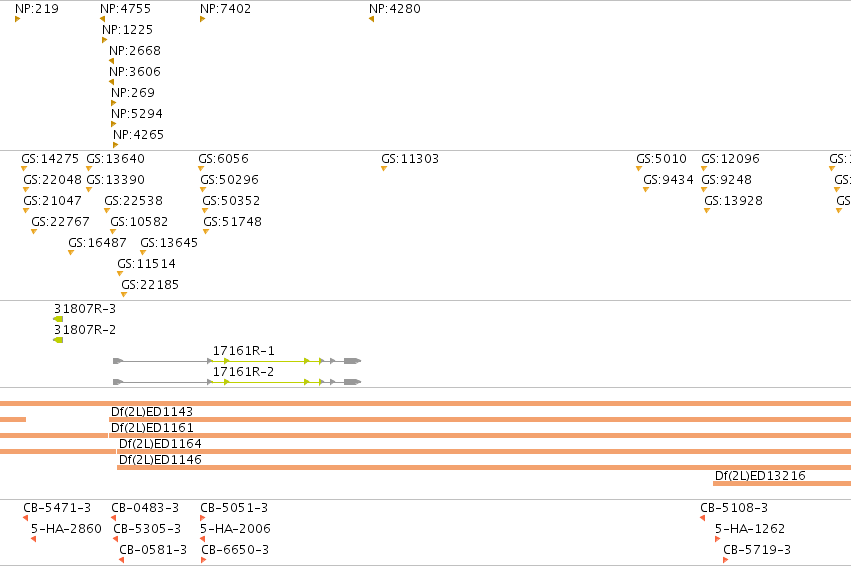Click CB-5719-3 feature label

pos(757,550)
